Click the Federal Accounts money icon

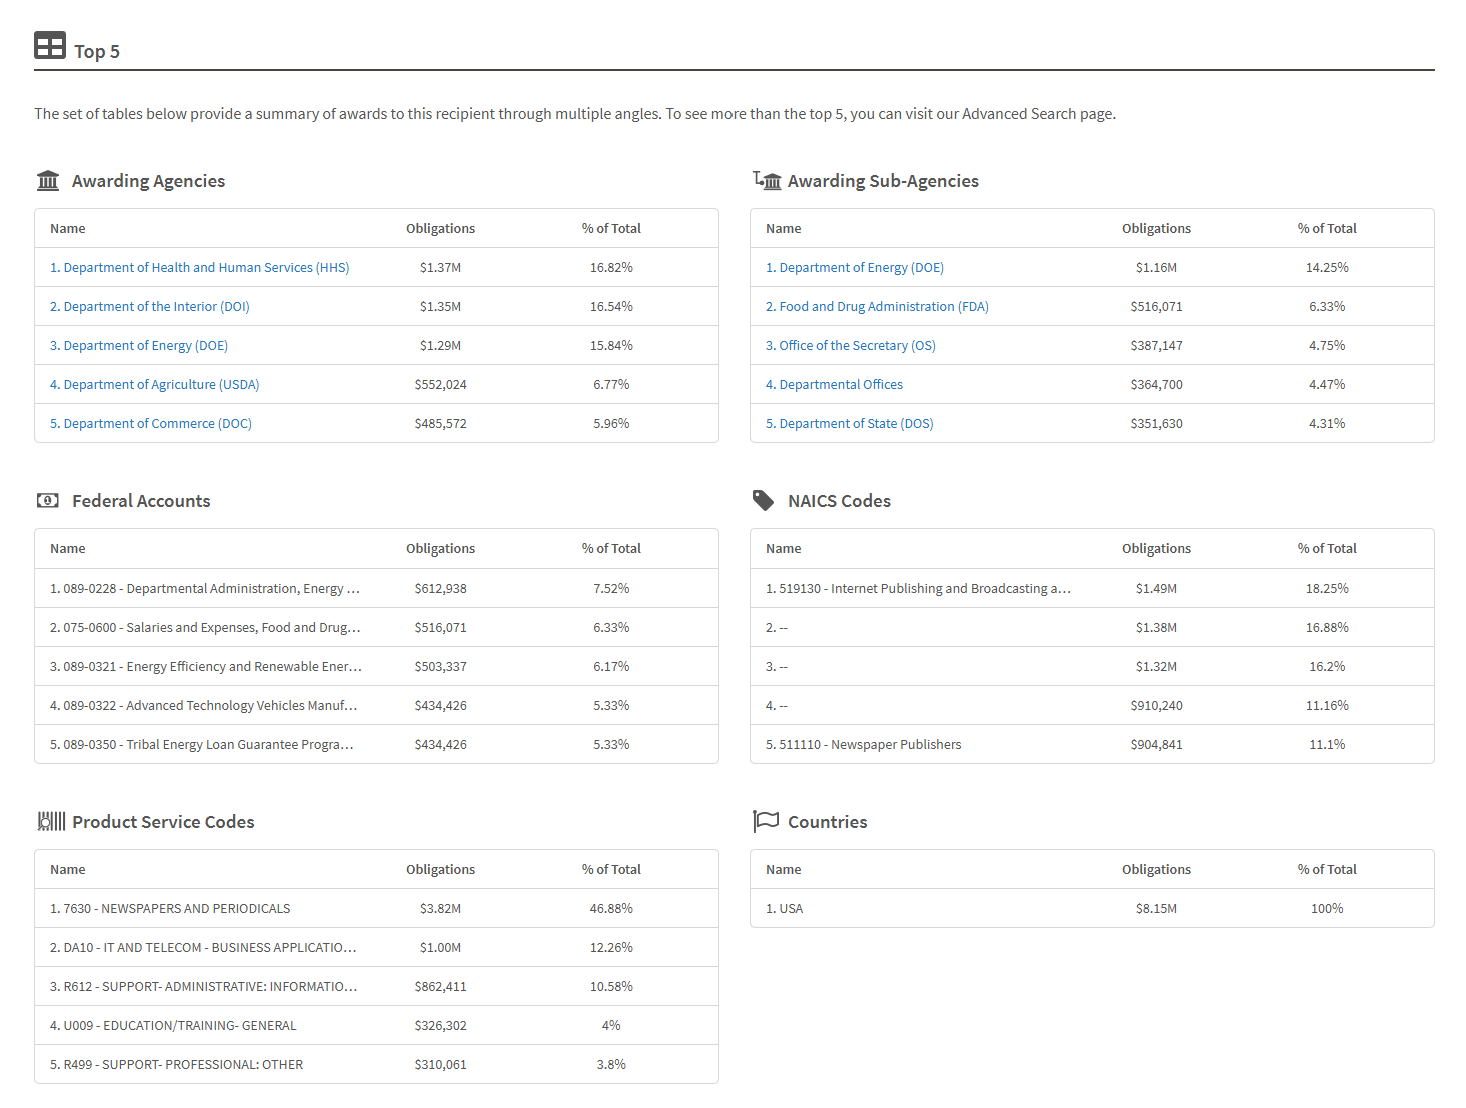point(48,501)
